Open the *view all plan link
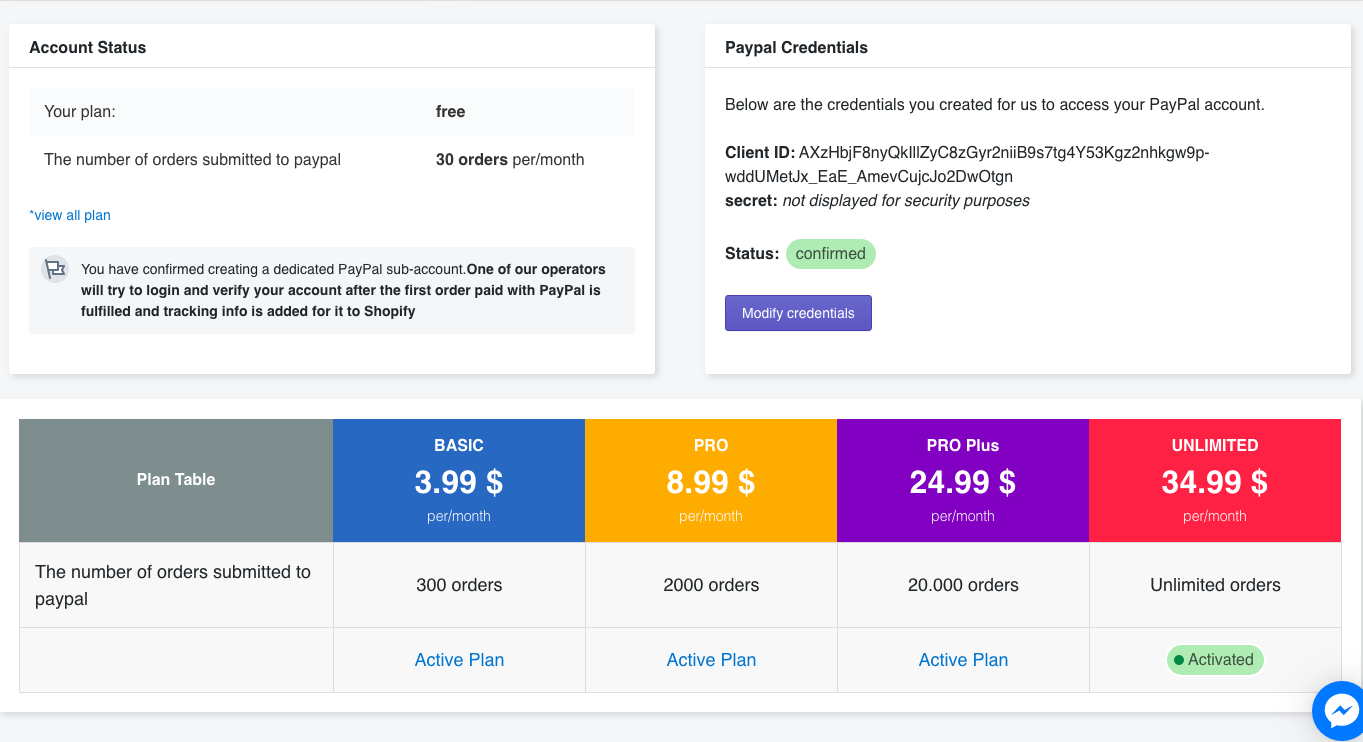The height and width of the screenshot is (742, 1363). 70,215
